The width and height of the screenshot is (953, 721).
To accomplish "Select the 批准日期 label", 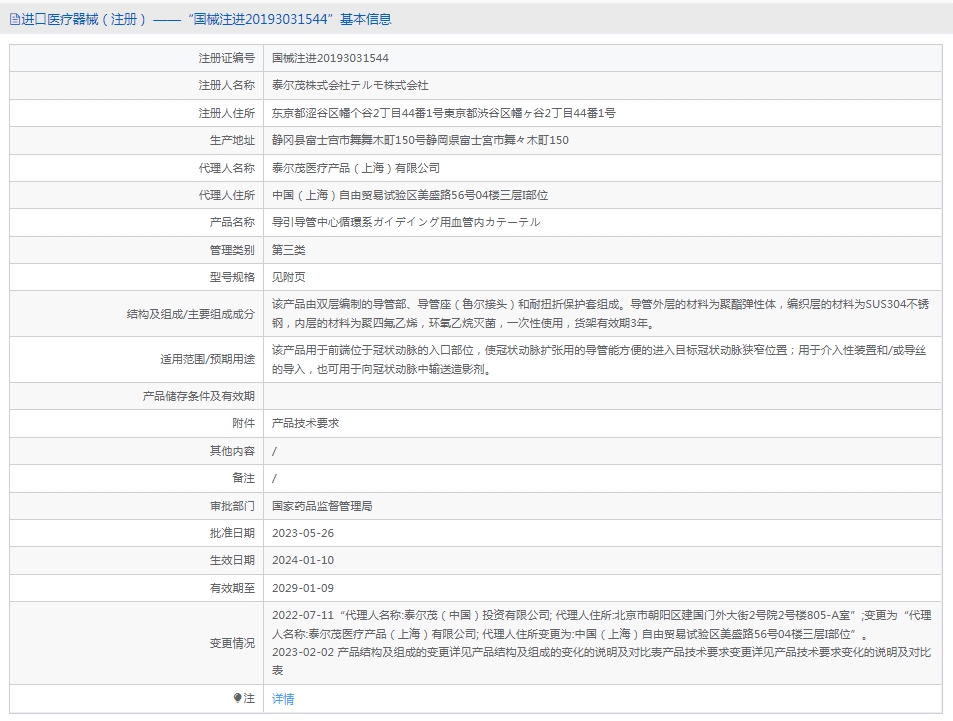I will [x=232, y=533].
